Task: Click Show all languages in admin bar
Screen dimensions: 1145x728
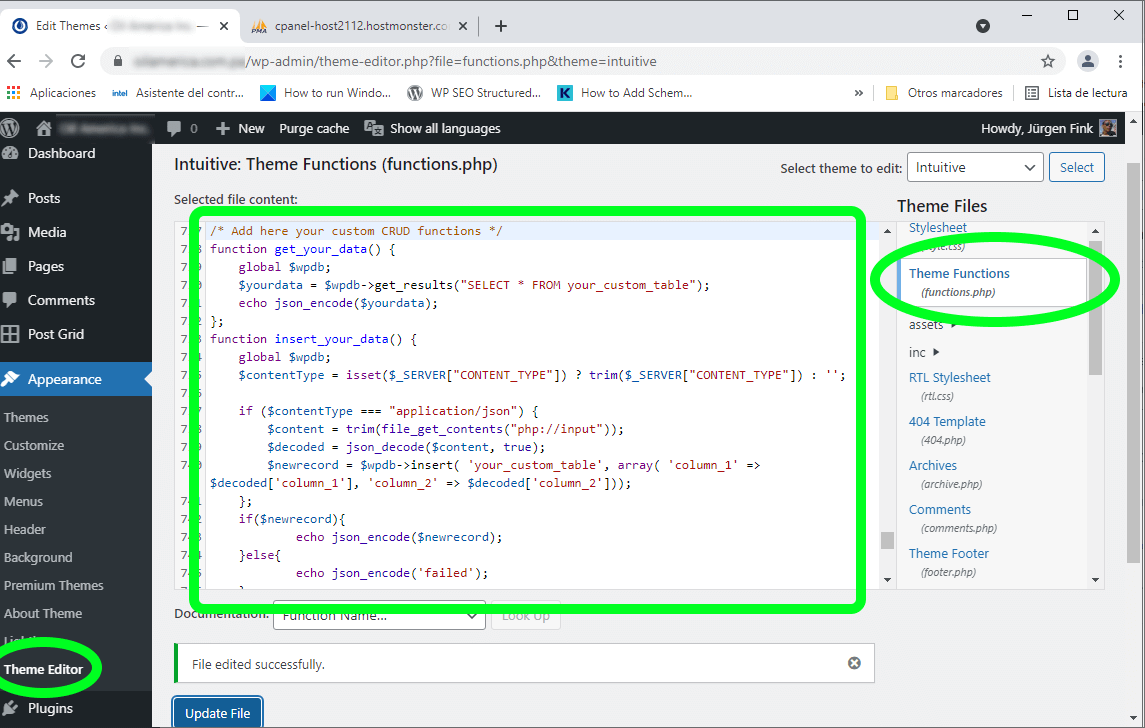Action: [x=432, y=129]
